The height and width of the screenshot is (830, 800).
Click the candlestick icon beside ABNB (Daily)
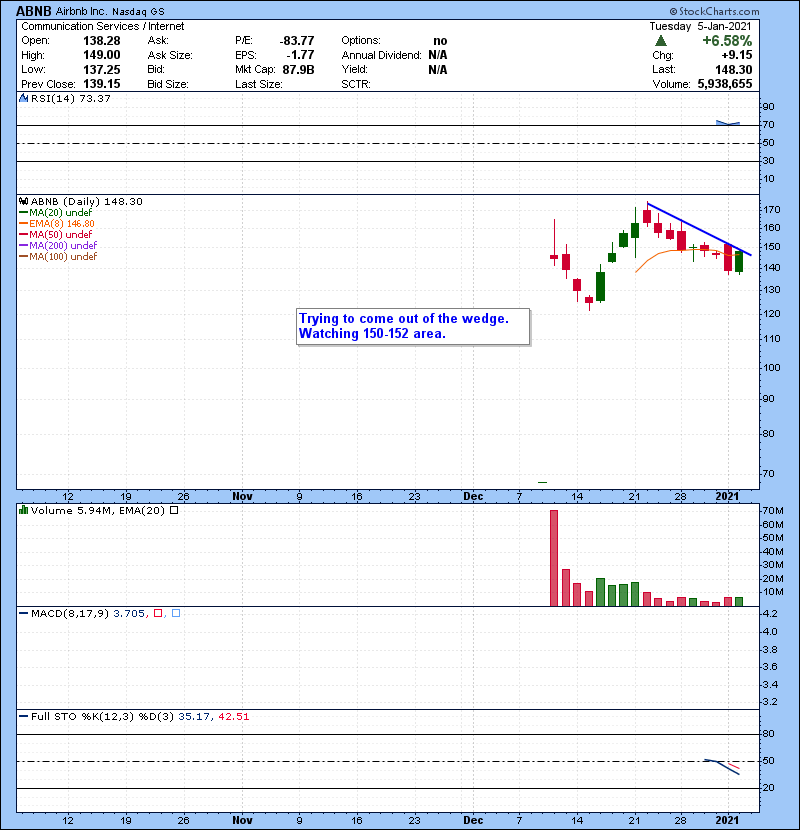point(23,201)
